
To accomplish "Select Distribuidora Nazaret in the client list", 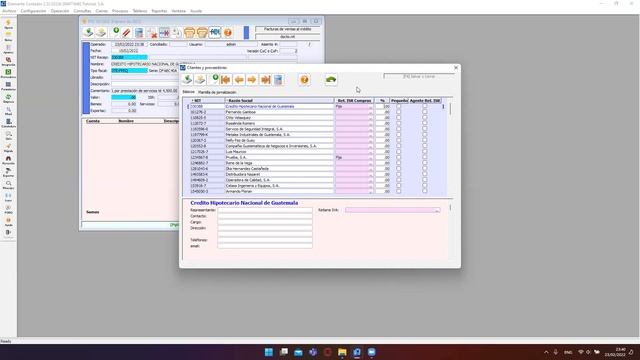I will click(x=280, y=174).
